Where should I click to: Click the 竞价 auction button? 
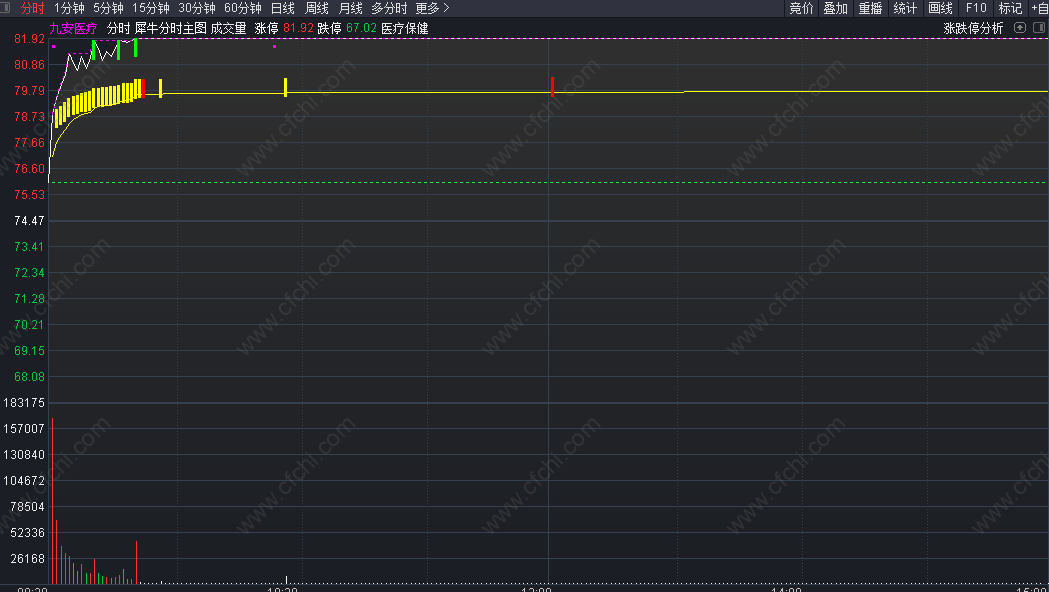801,8
